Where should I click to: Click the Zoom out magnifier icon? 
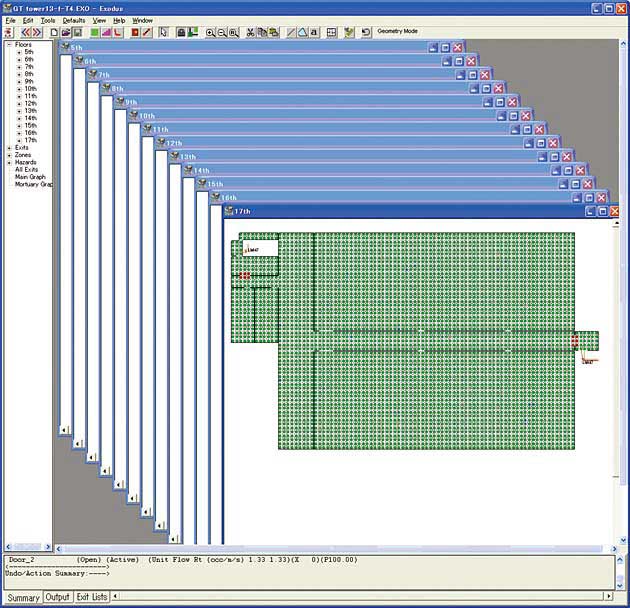[x=222, y=33]
